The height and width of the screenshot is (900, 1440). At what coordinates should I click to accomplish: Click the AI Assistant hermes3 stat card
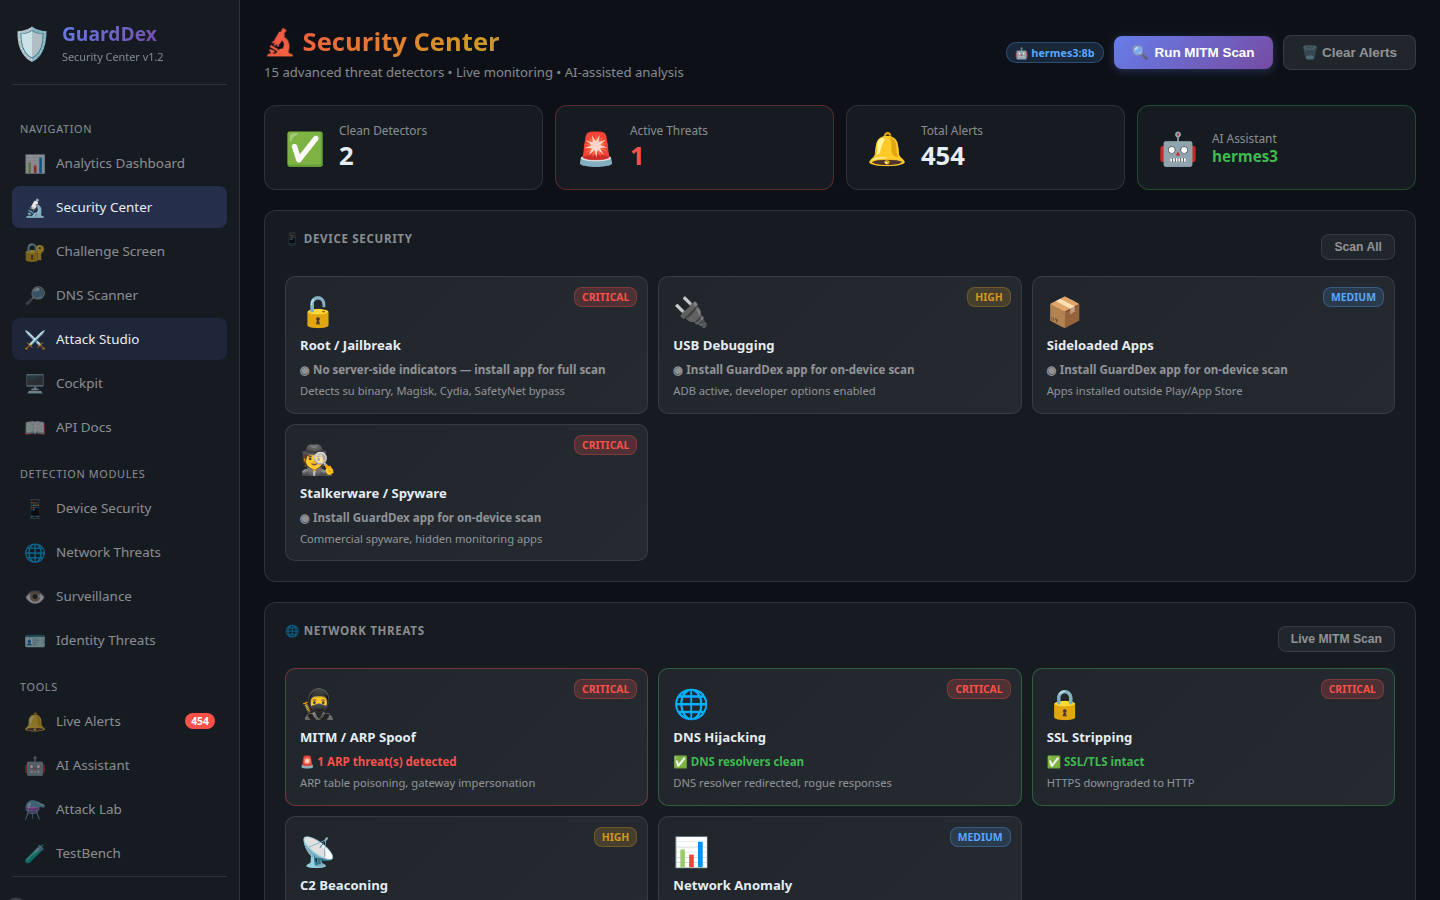tap(1276, 148)
